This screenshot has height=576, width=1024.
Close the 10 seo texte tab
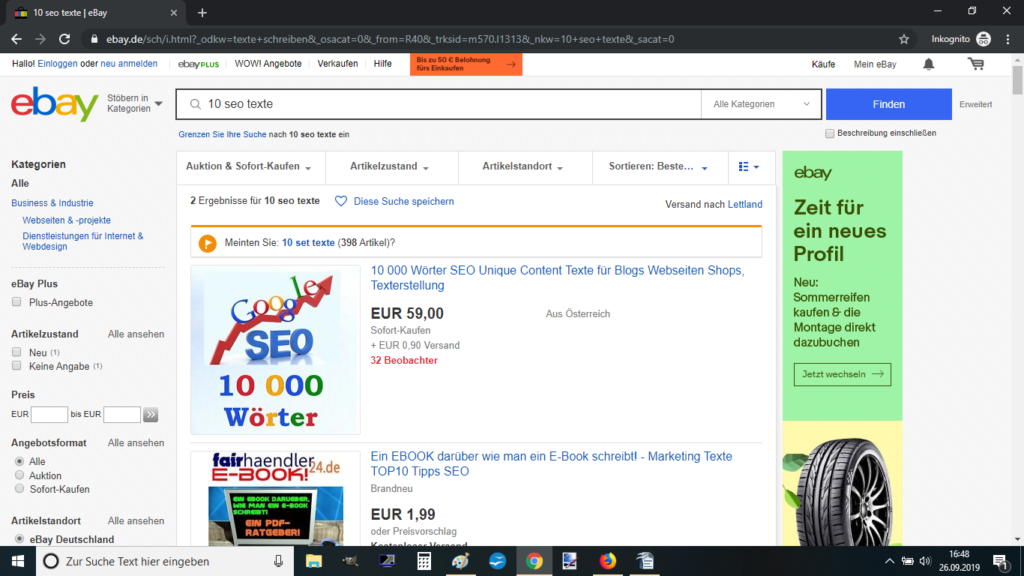tap(174, 12)
